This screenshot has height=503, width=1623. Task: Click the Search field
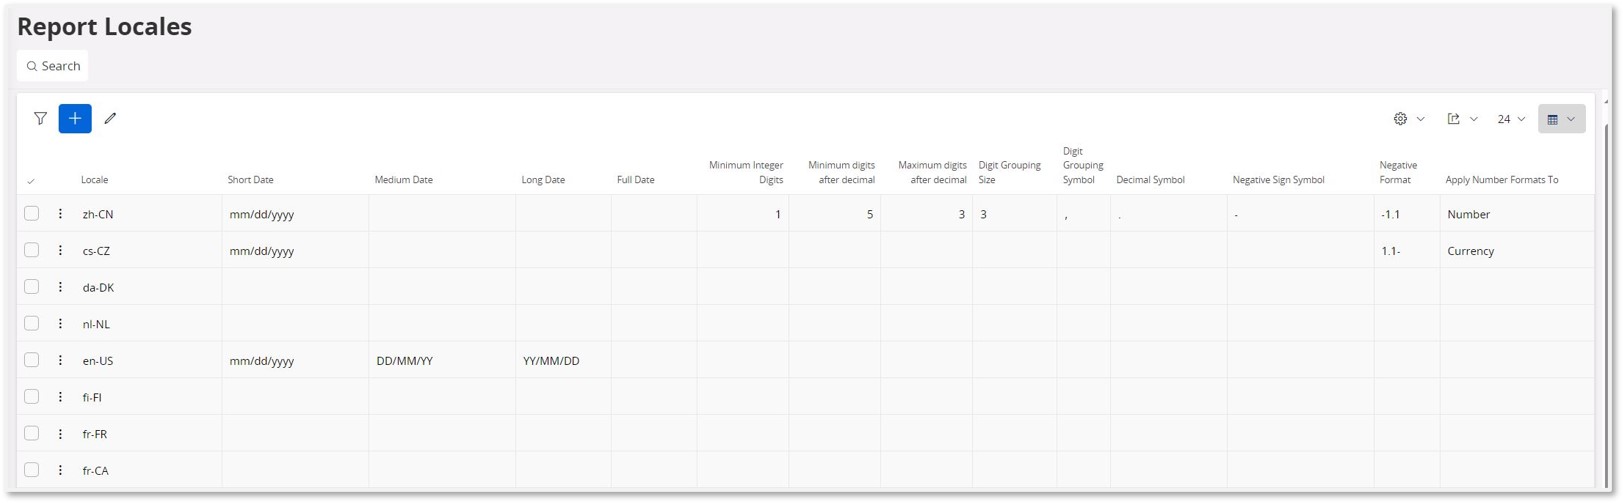click(x=53, y=66)
